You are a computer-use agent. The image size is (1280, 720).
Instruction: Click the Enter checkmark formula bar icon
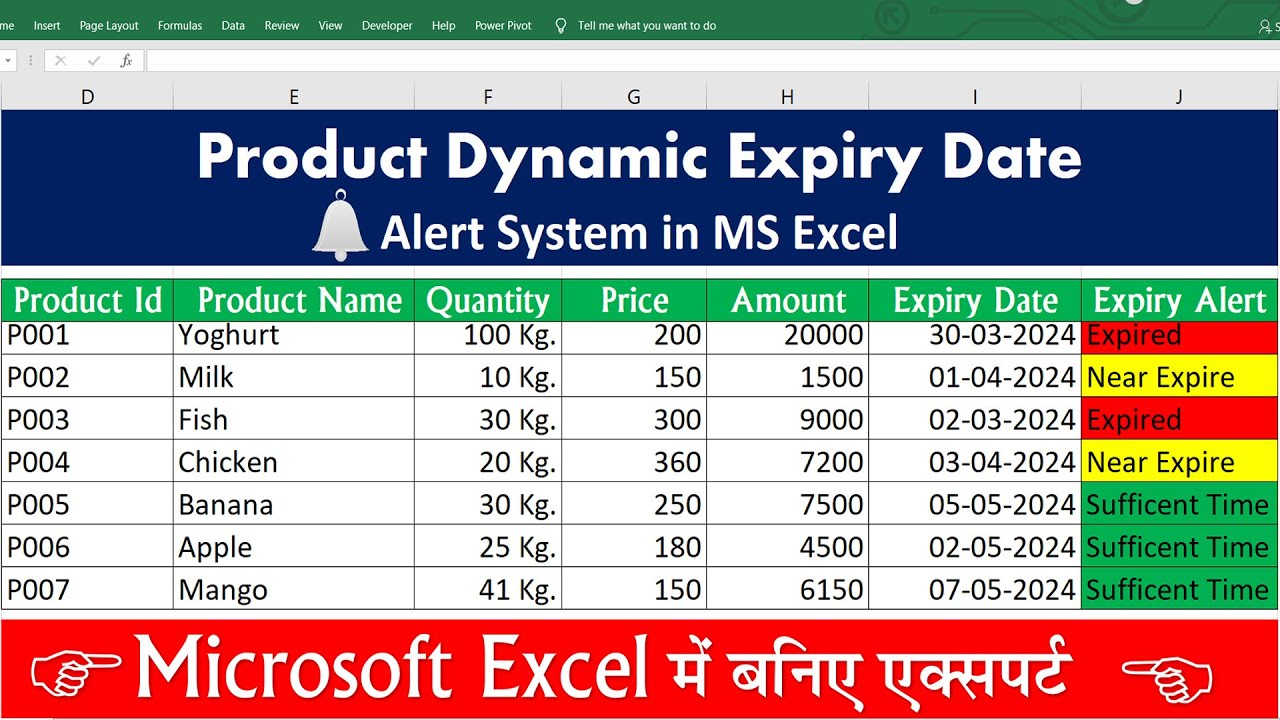point(94,61)
